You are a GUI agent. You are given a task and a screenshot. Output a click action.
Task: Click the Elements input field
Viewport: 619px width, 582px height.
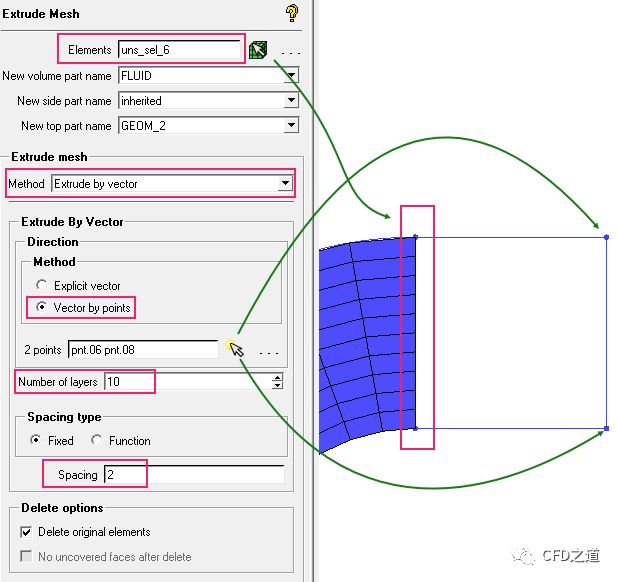click(179, 49)
